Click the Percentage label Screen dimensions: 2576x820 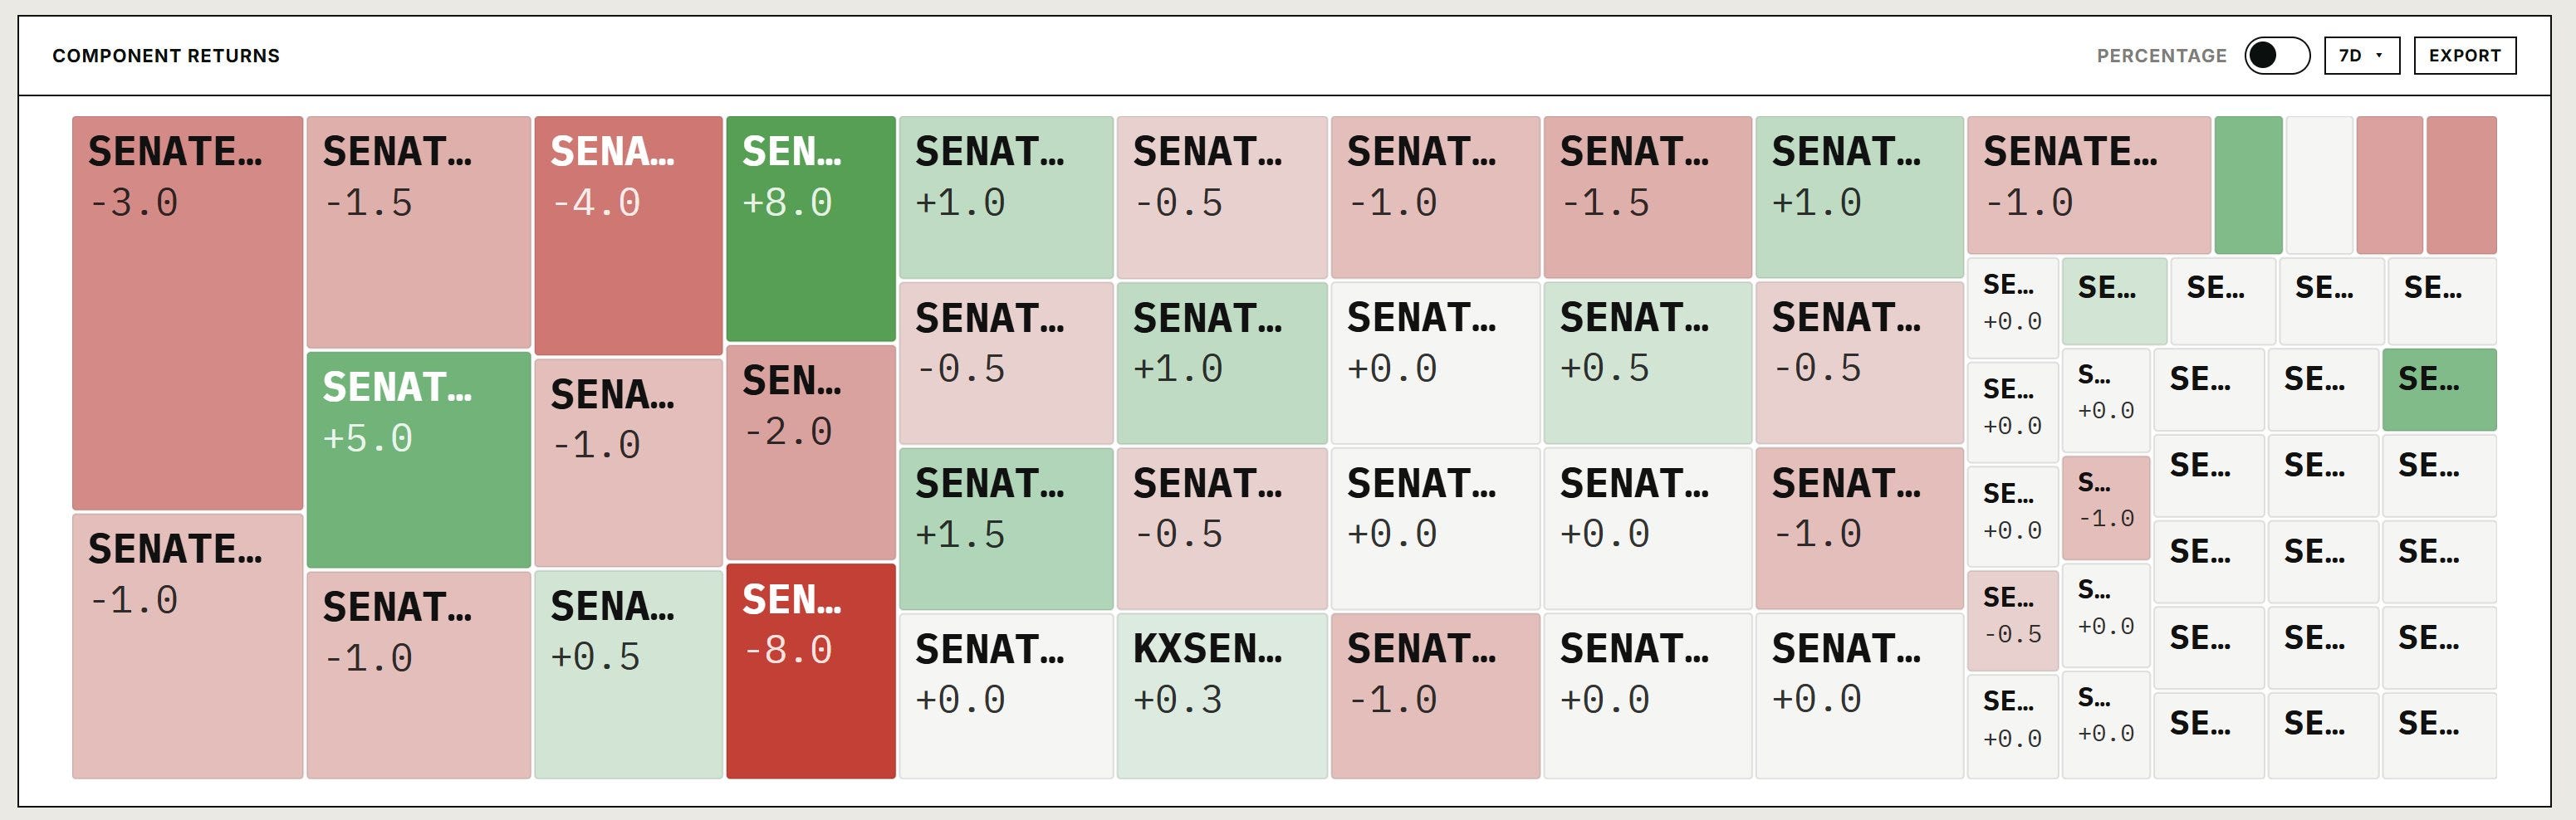(2161, 56)
